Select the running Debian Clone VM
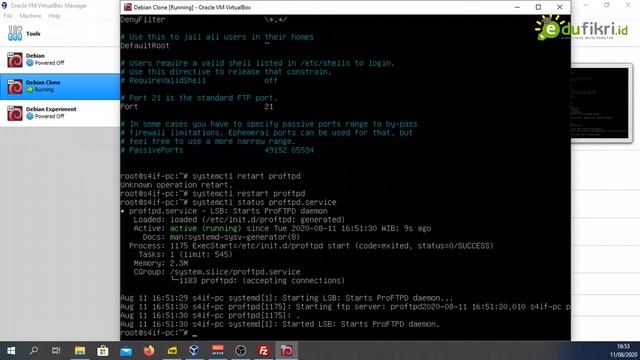 click(60, 87)
